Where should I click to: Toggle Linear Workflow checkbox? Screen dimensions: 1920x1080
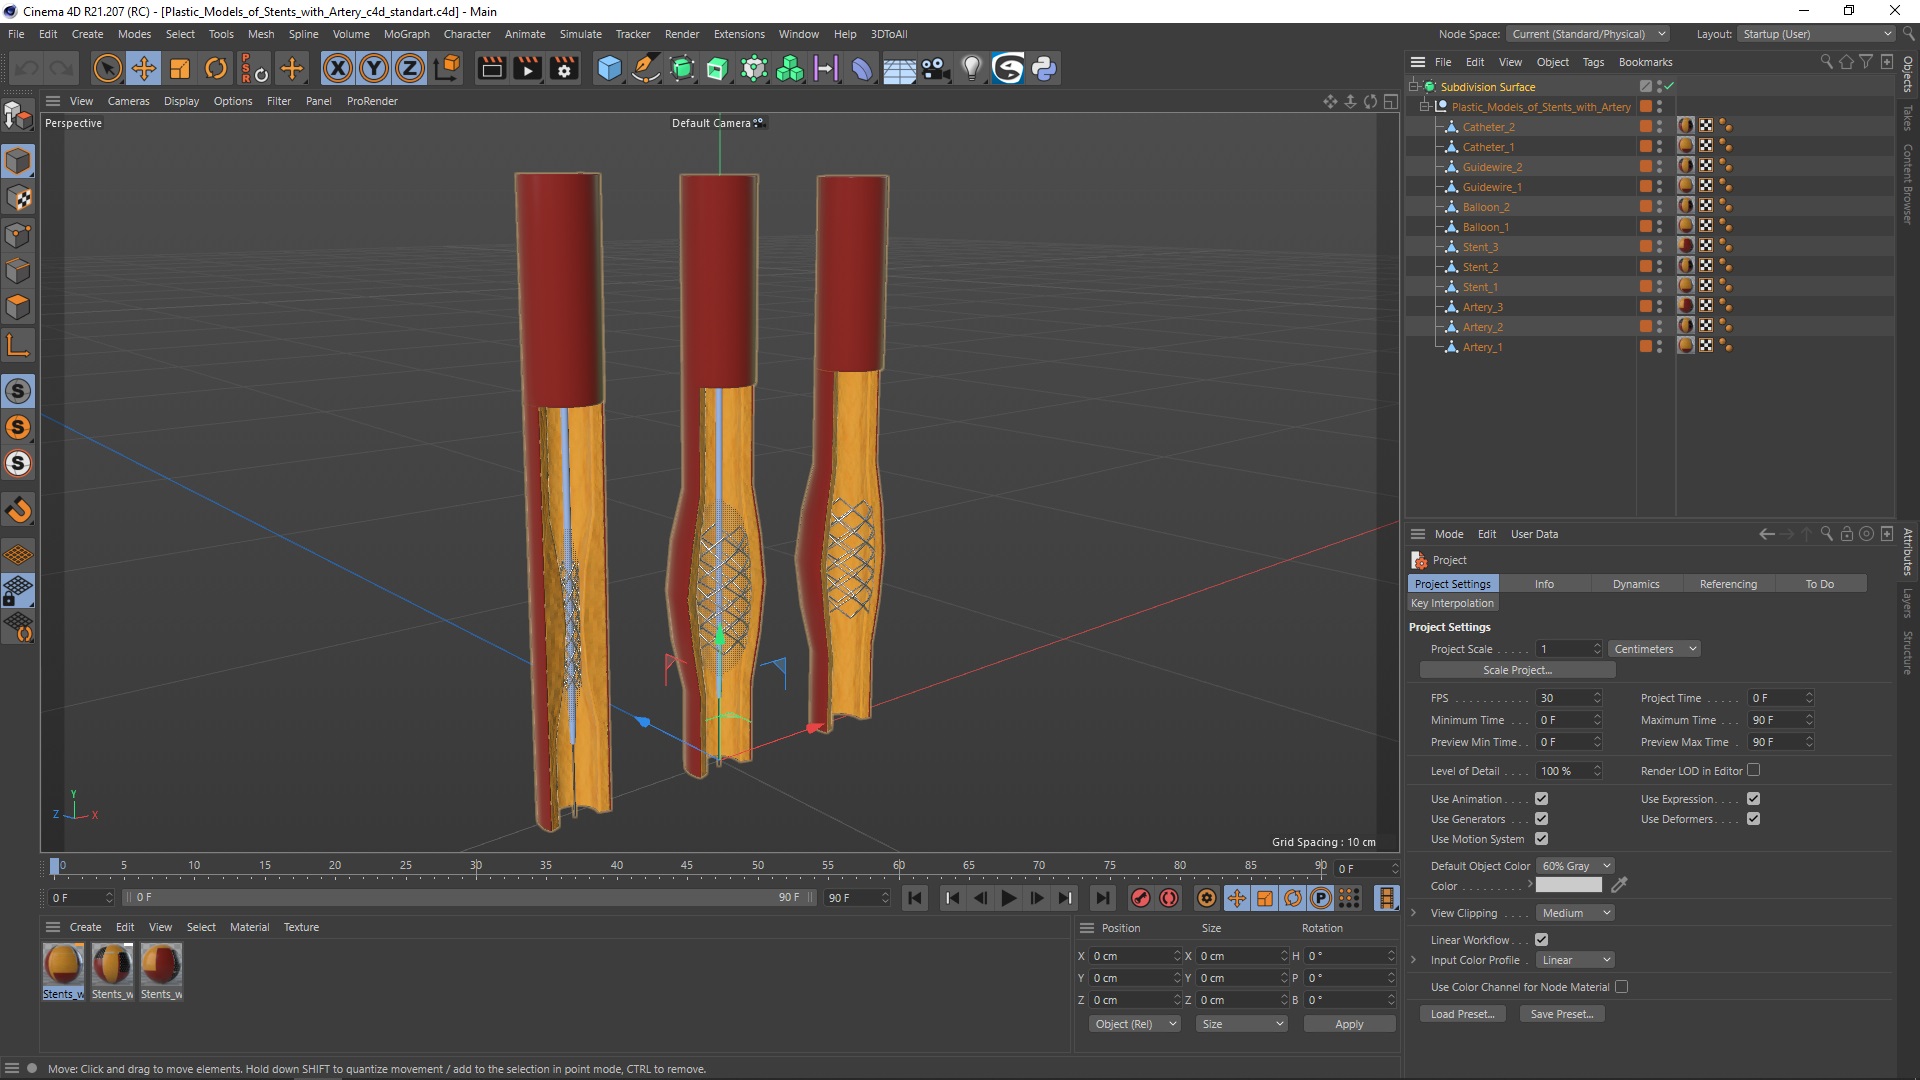(1541, 940)
